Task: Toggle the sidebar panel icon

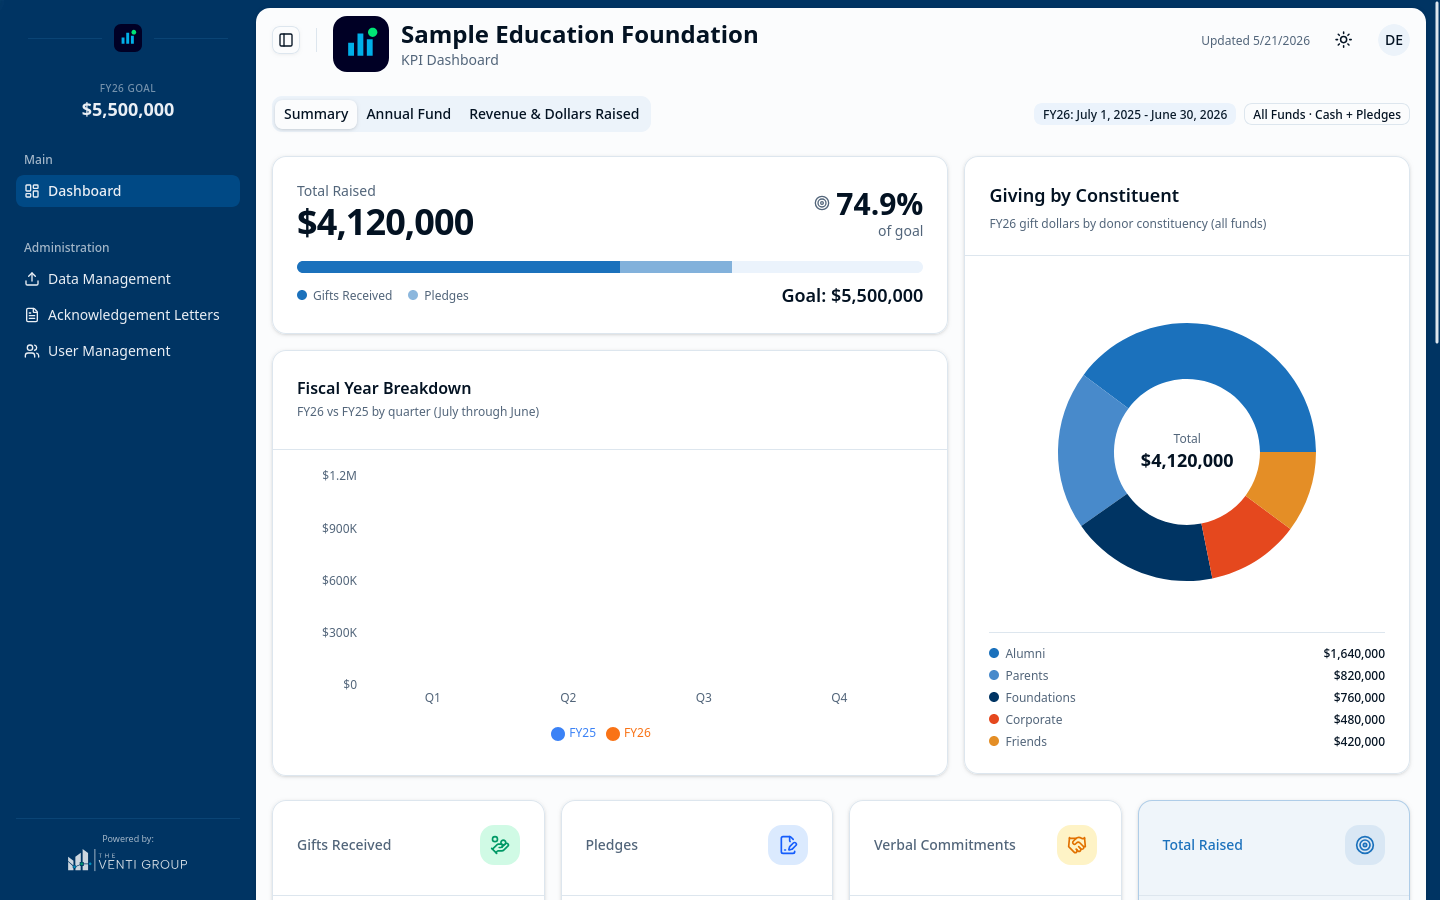Action: click(286, 40)
